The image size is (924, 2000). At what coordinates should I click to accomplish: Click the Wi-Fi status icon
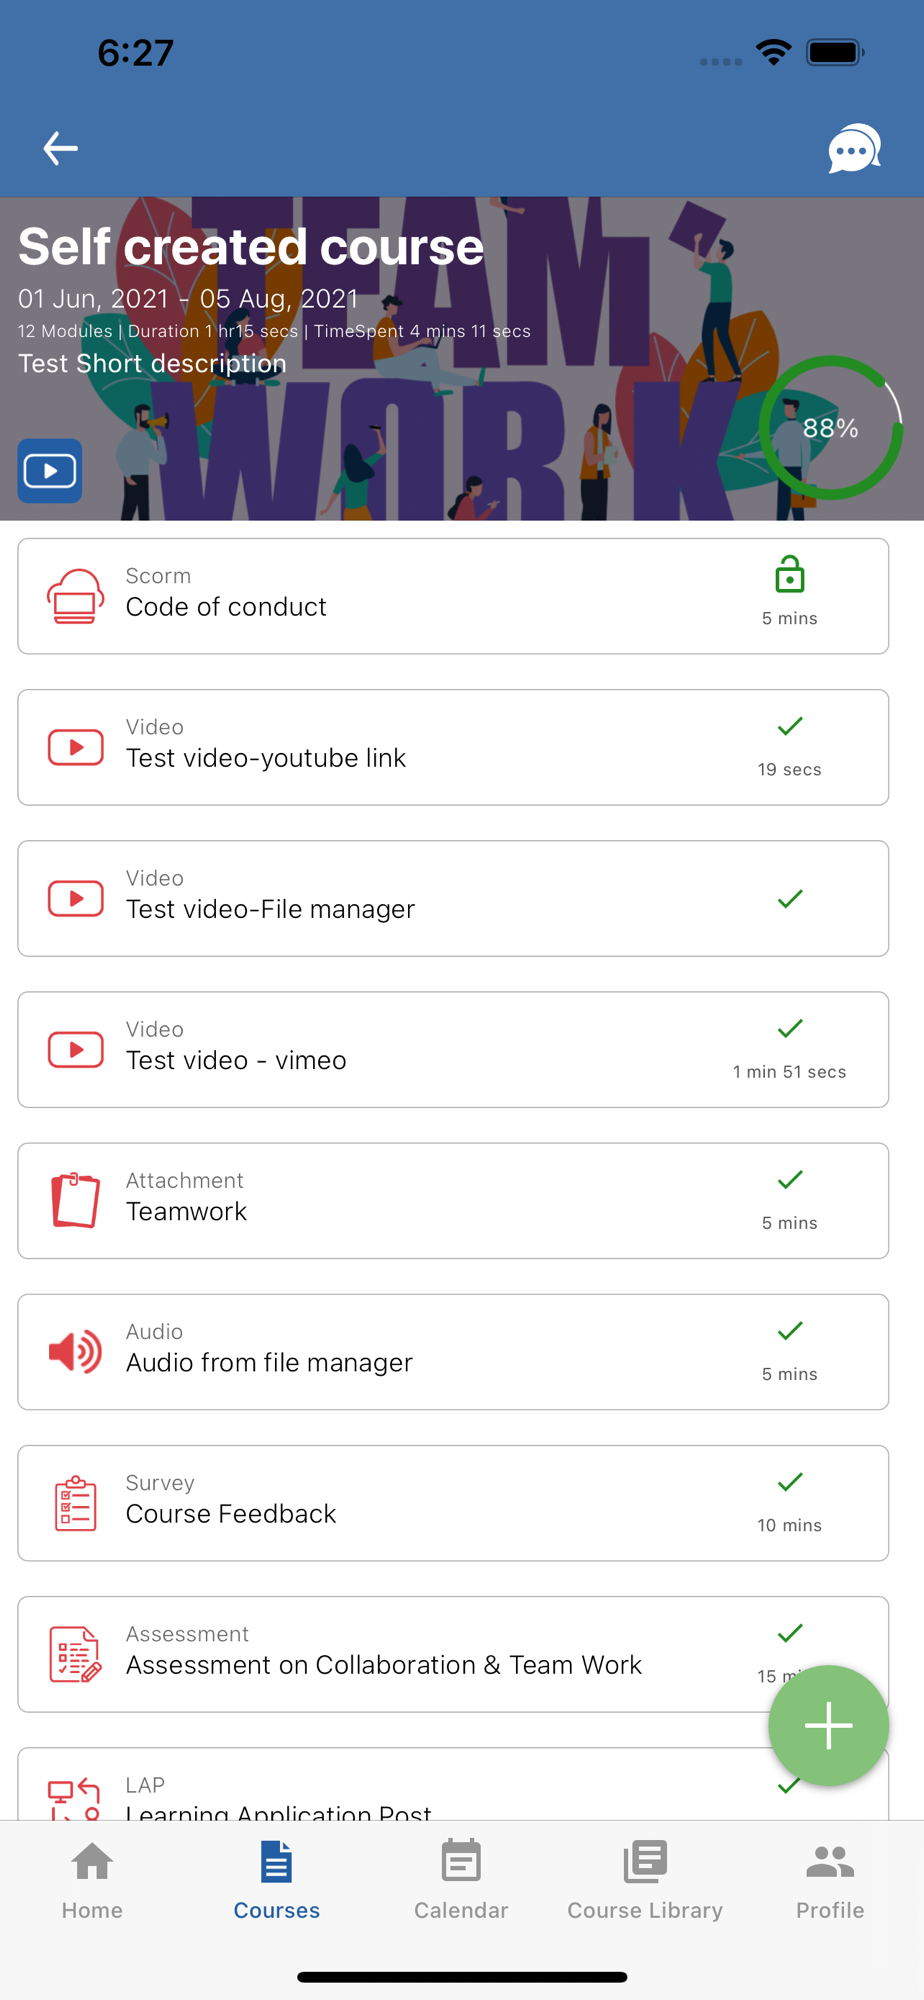point(774,52)
